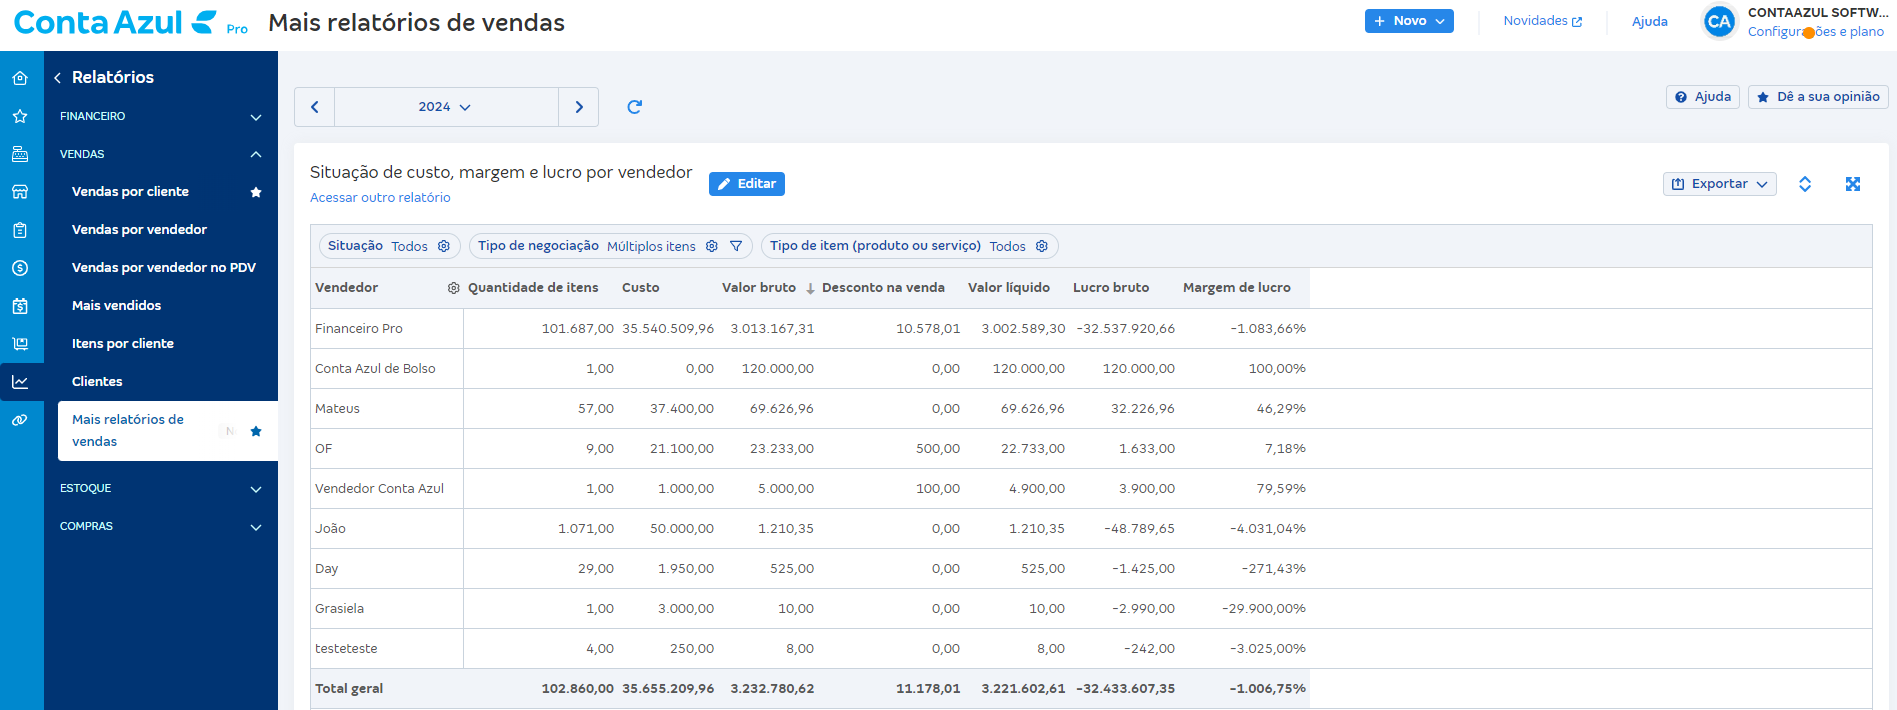
Task: Click Acessar outro relatório link
Action: (380, 198)
